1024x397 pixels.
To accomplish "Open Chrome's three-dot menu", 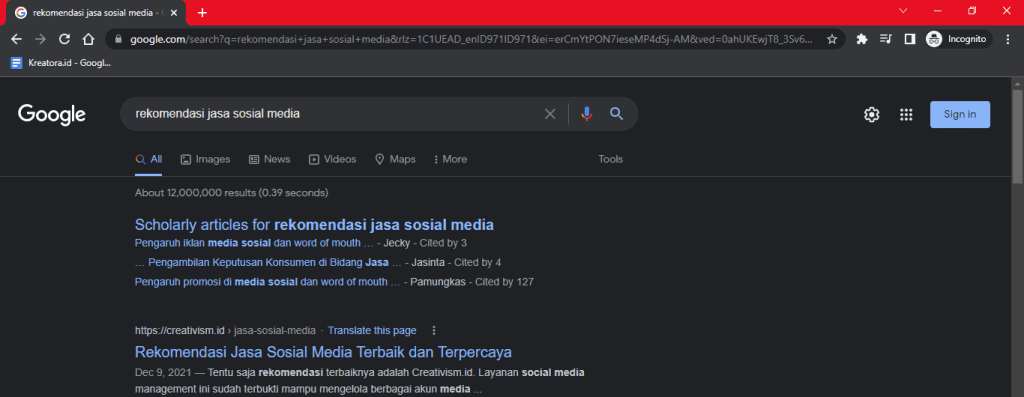I will click(1007, 39).
